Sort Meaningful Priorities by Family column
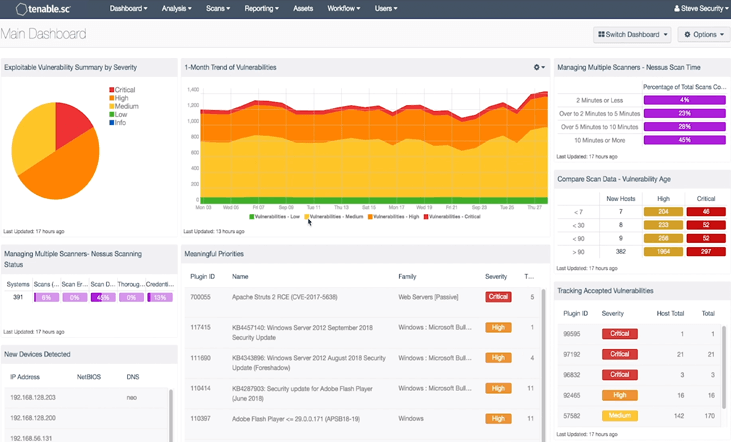The height and width of the screenshot is (442, 731). pyautogui.click(x=407, y=276)
